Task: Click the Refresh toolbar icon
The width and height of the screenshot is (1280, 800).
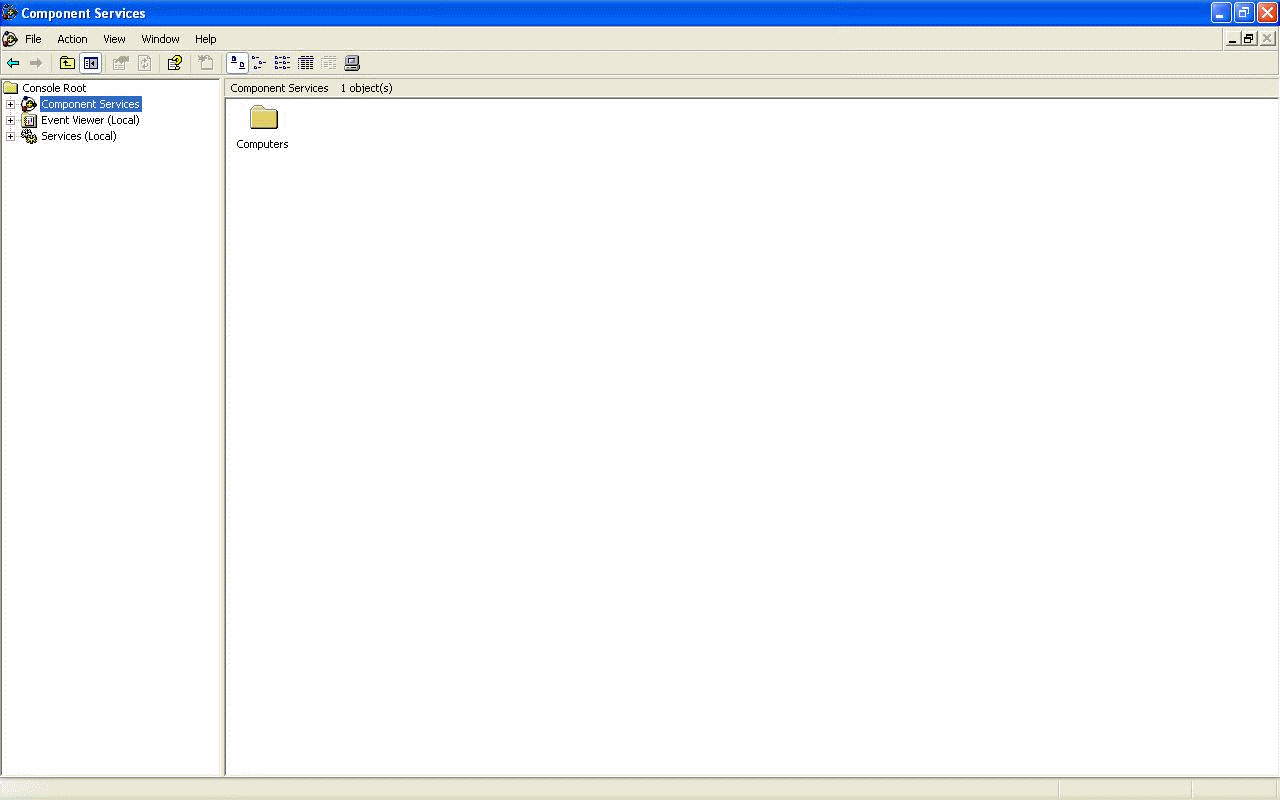Action: coord(144,63)
